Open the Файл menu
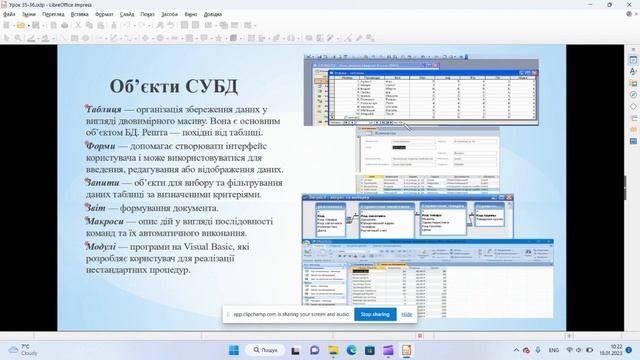 (x=9, y=14)
